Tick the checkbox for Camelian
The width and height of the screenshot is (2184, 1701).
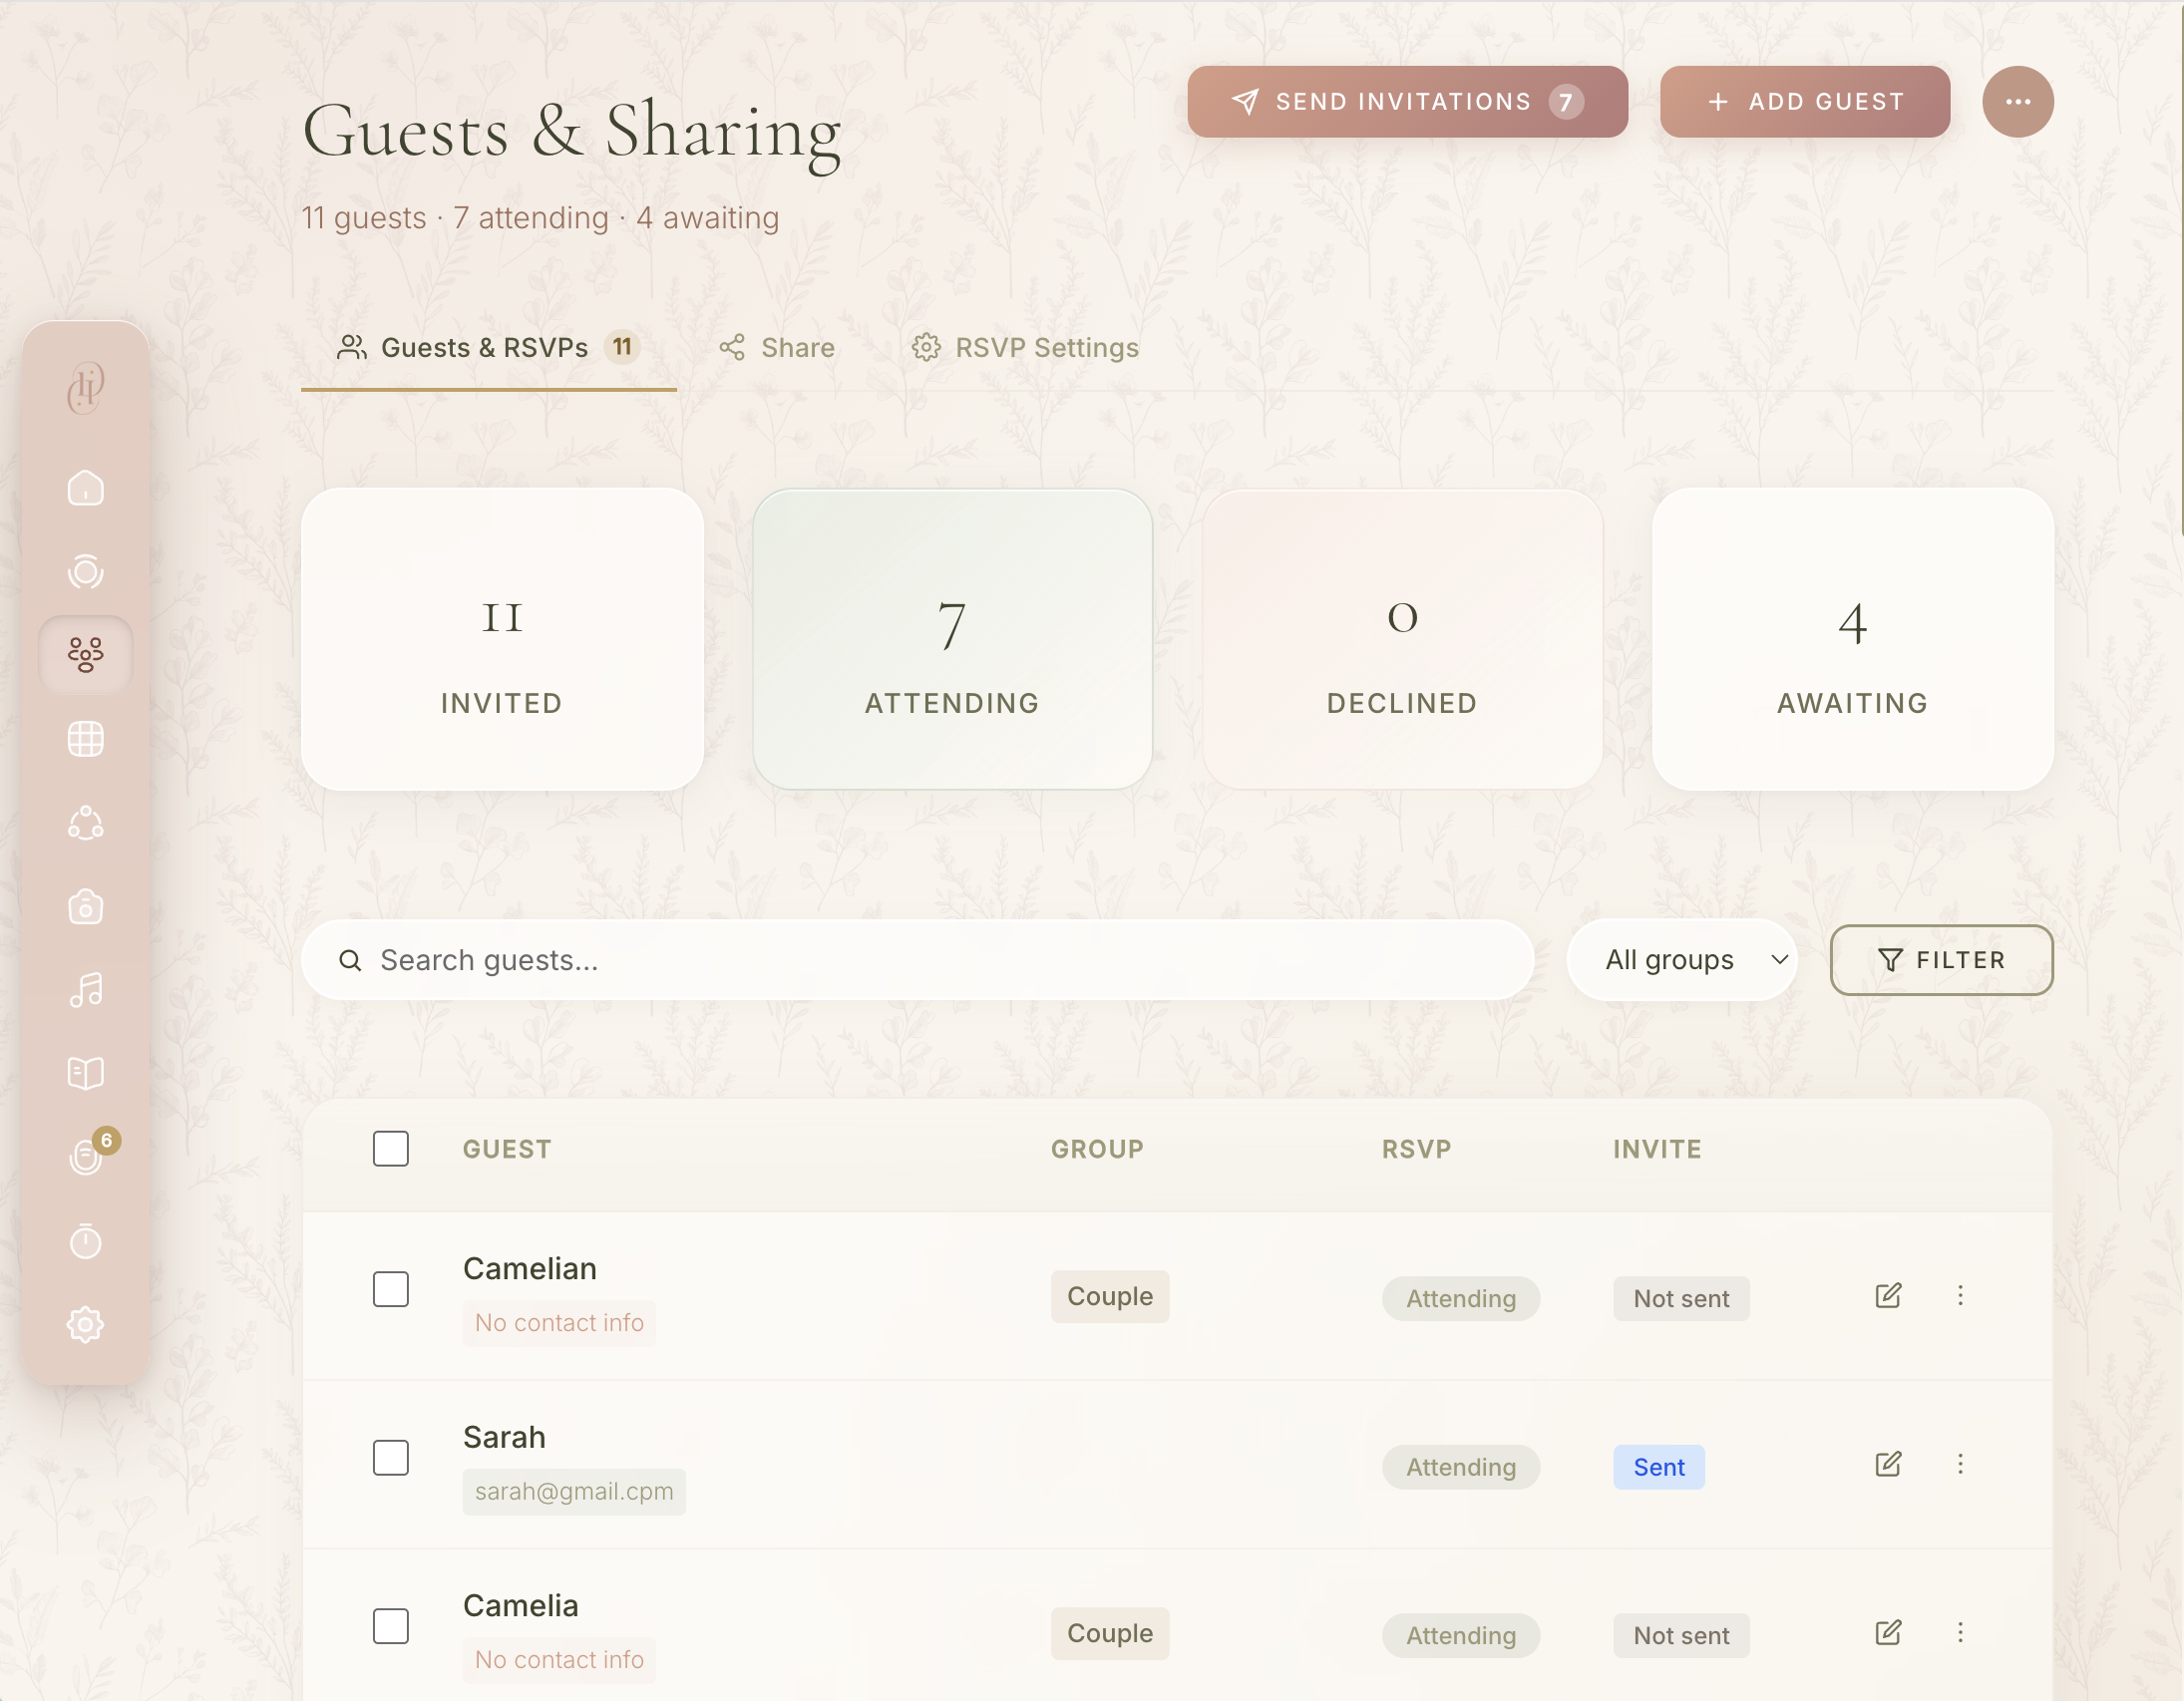391,1290
